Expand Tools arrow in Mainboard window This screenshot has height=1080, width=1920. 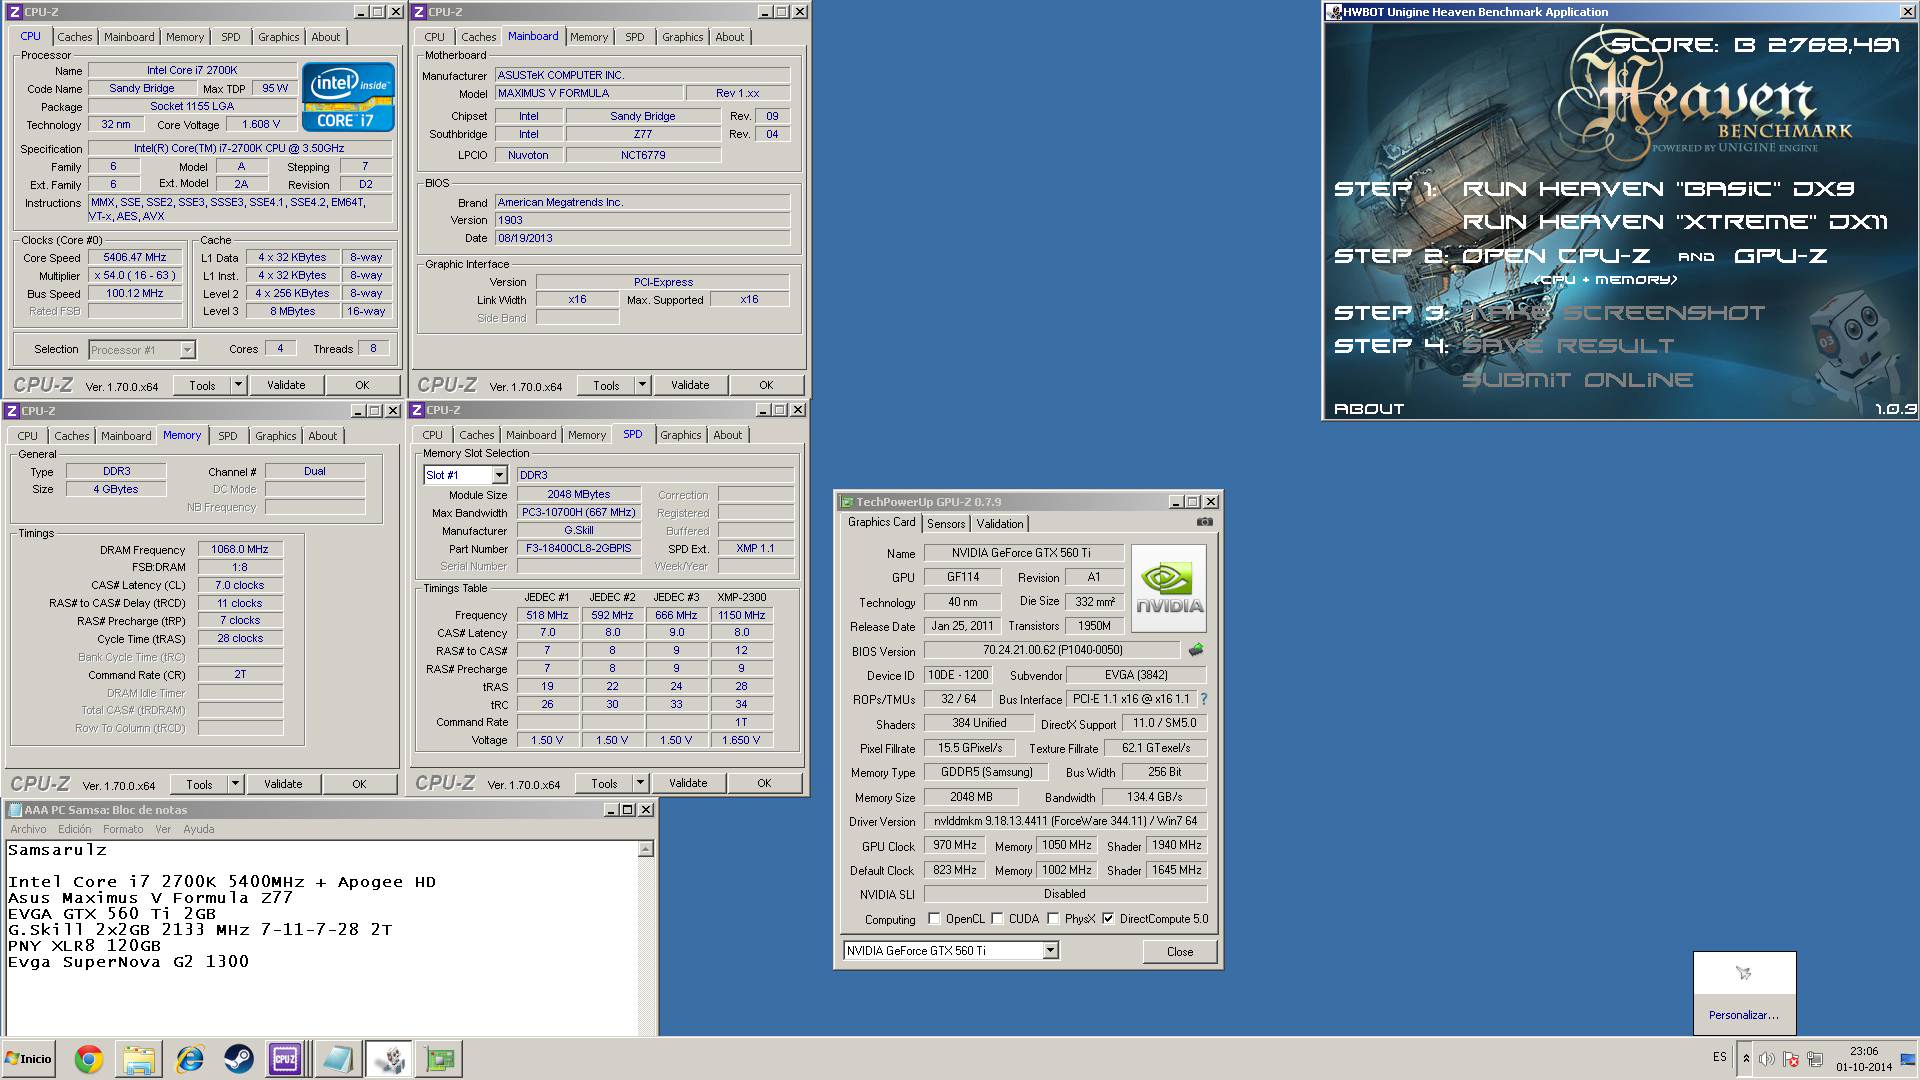[642, 385]
